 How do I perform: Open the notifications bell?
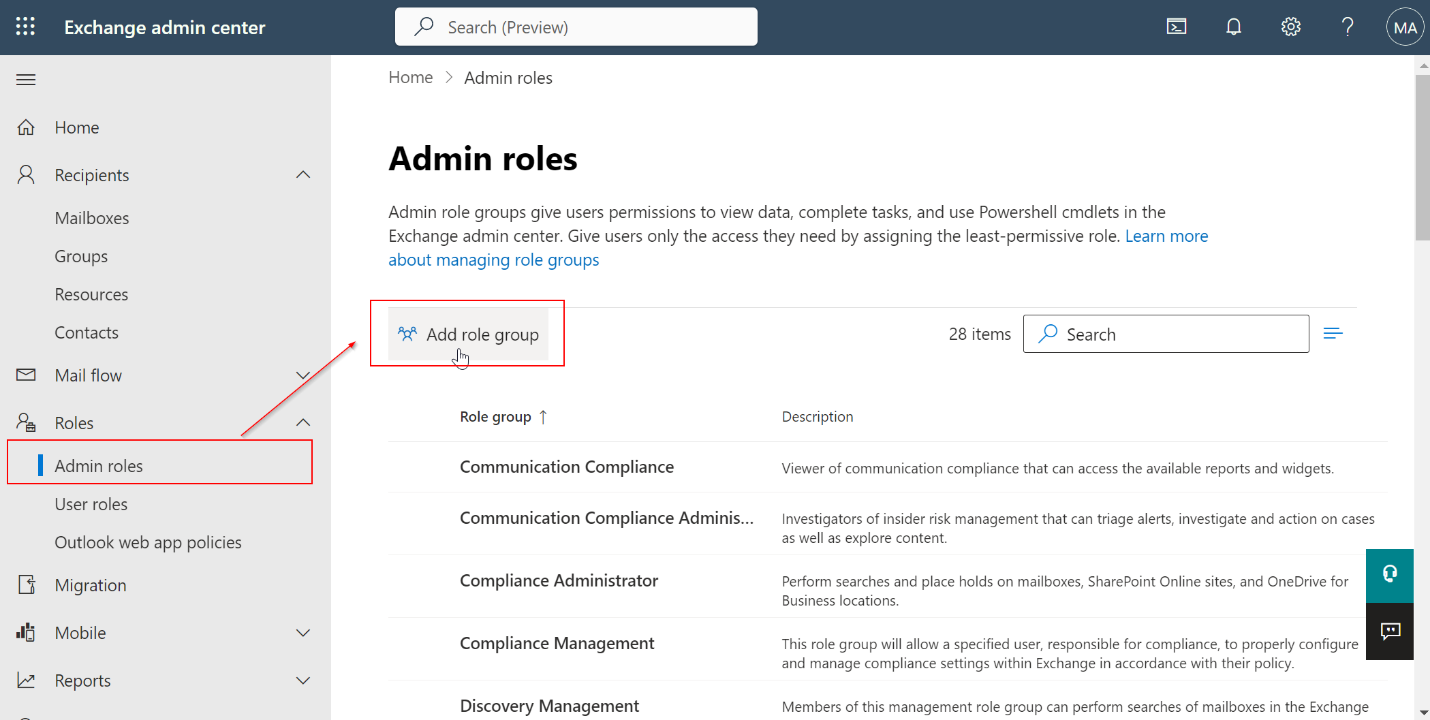(1233, 26)
